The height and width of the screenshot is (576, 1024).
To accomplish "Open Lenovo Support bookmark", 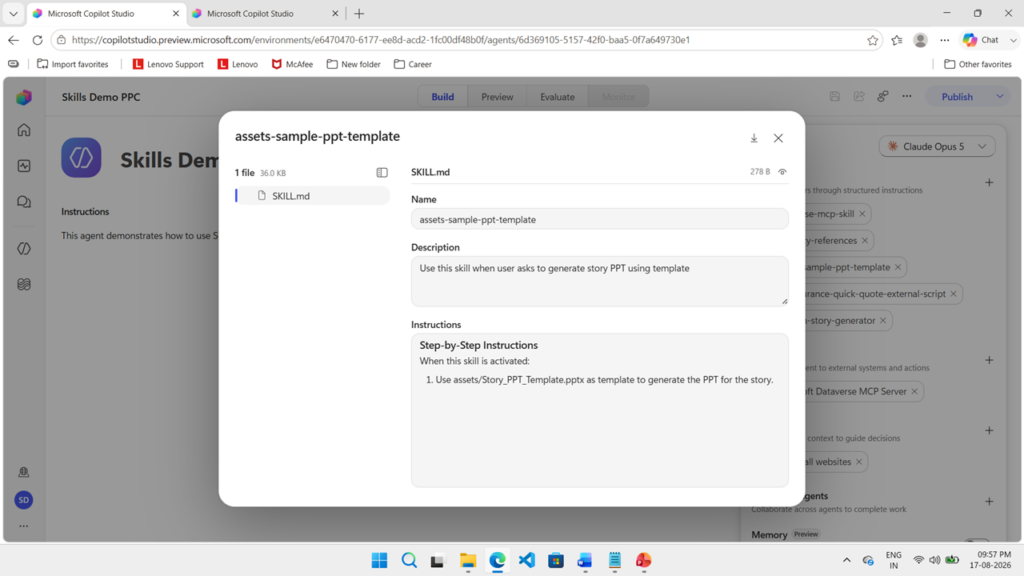I will (168, 64).
